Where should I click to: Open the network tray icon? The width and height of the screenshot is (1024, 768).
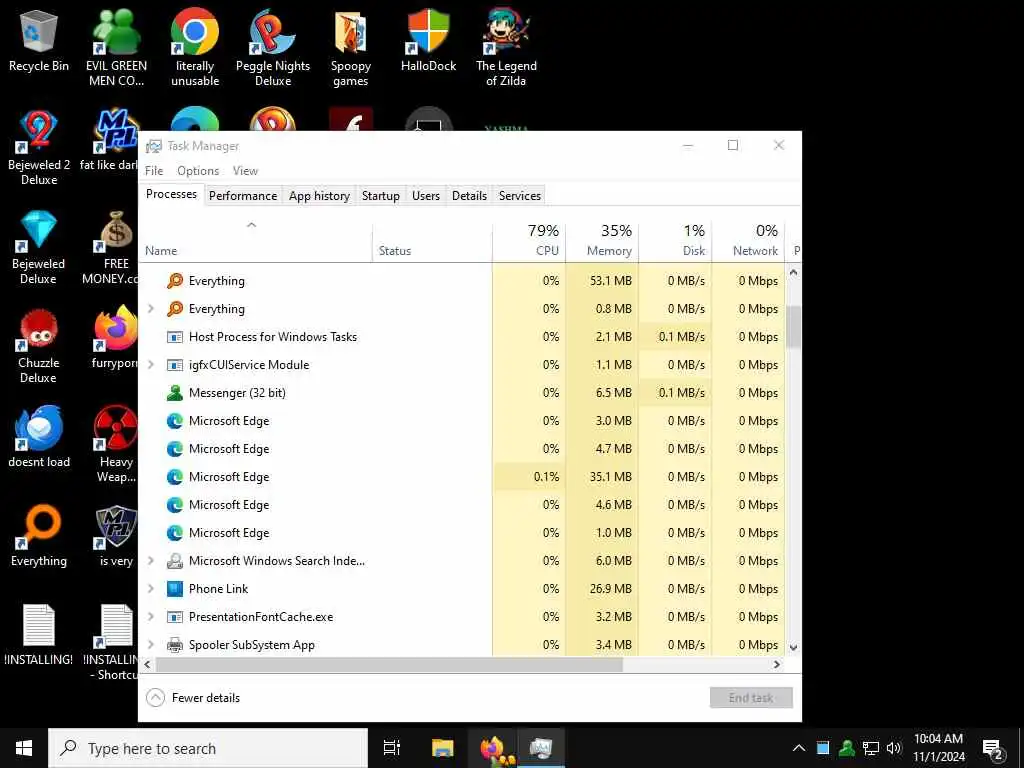click(871, 748)
